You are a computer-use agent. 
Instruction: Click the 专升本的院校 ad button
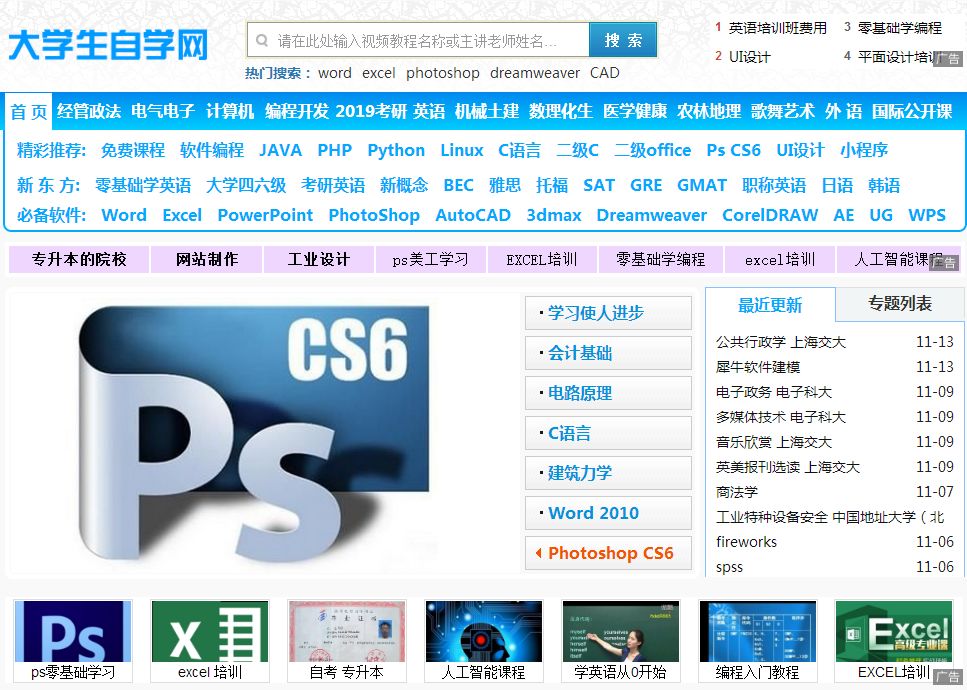[79, 260]
